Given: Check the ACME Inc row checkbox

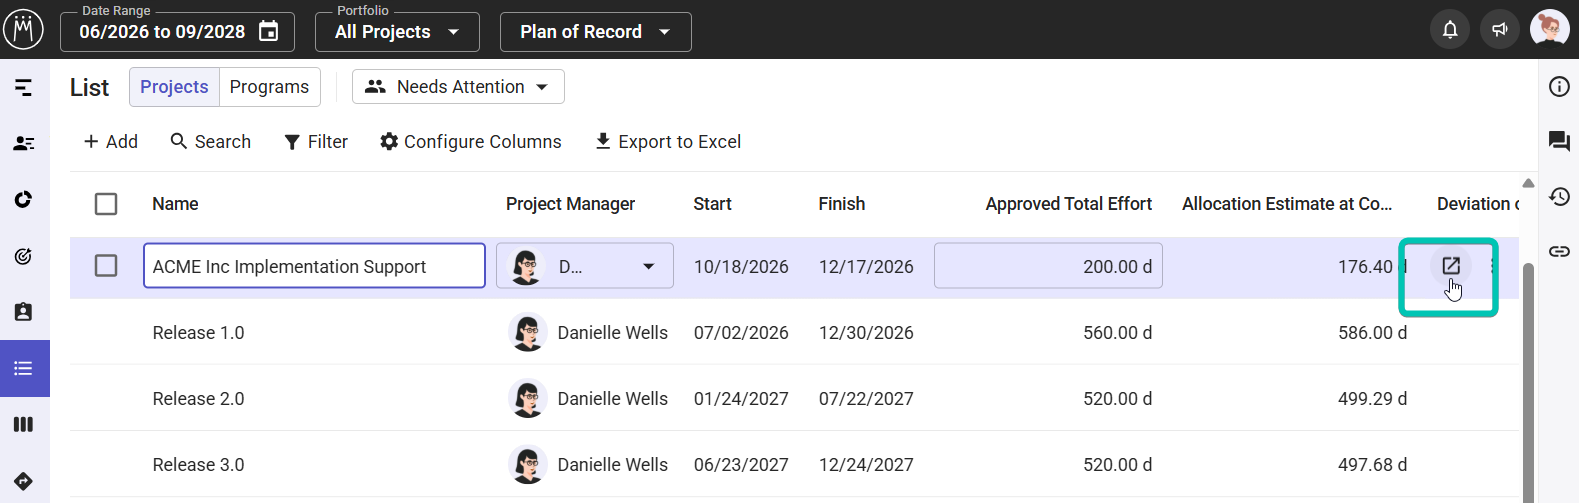Looking at the screenshot, I should tap(106, 266).
